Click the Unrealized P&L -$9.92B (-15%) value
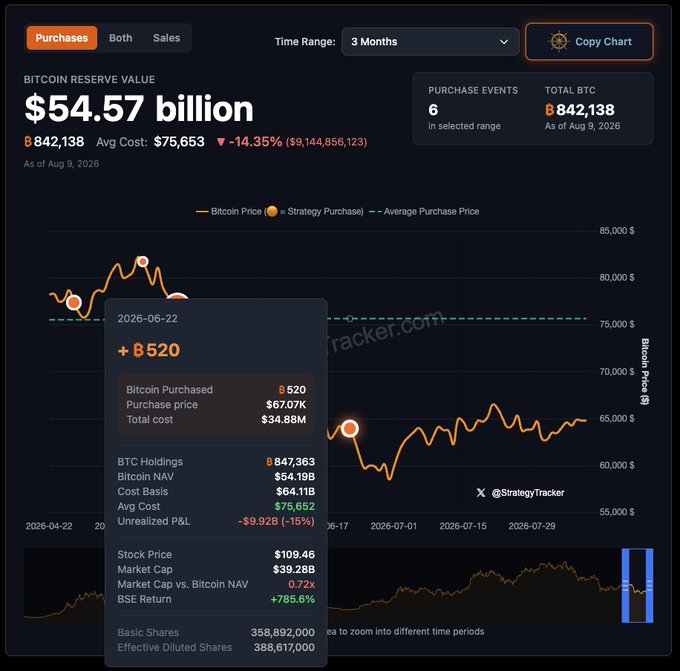 [276, 521]
